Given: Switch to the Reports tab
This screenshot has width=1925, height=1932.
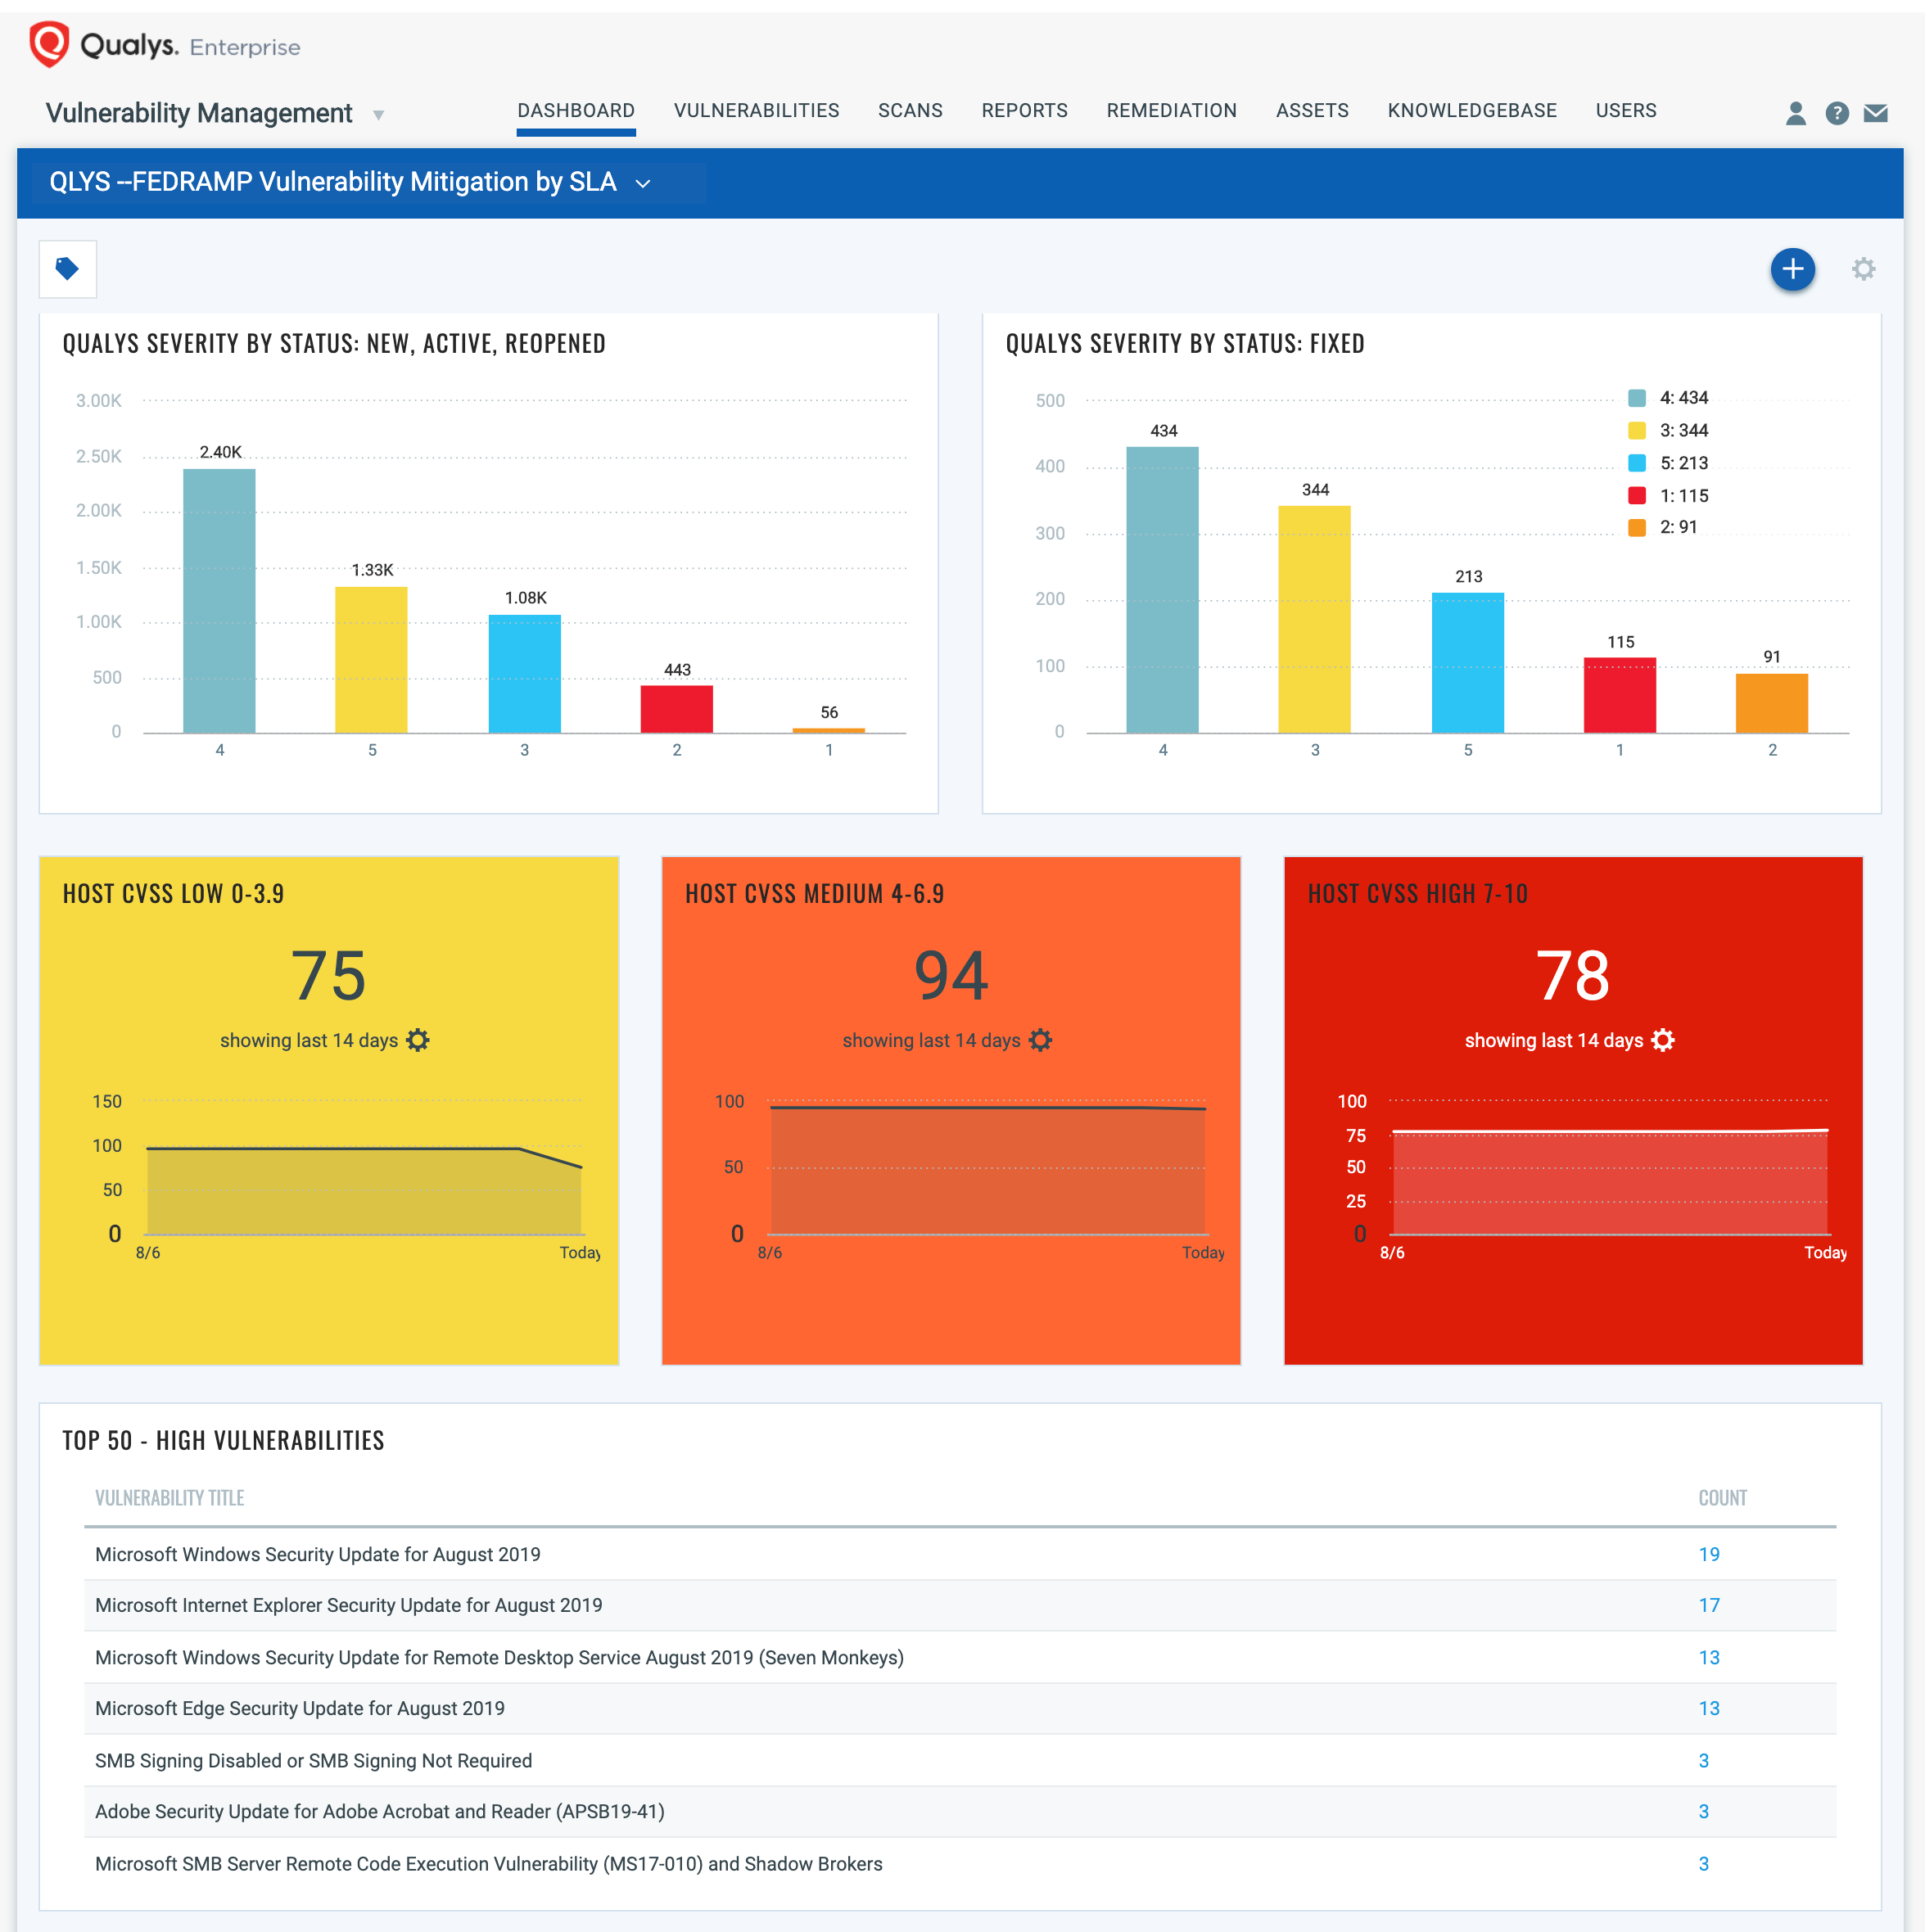Looking at the screenshot, I should click(1024, 111).
